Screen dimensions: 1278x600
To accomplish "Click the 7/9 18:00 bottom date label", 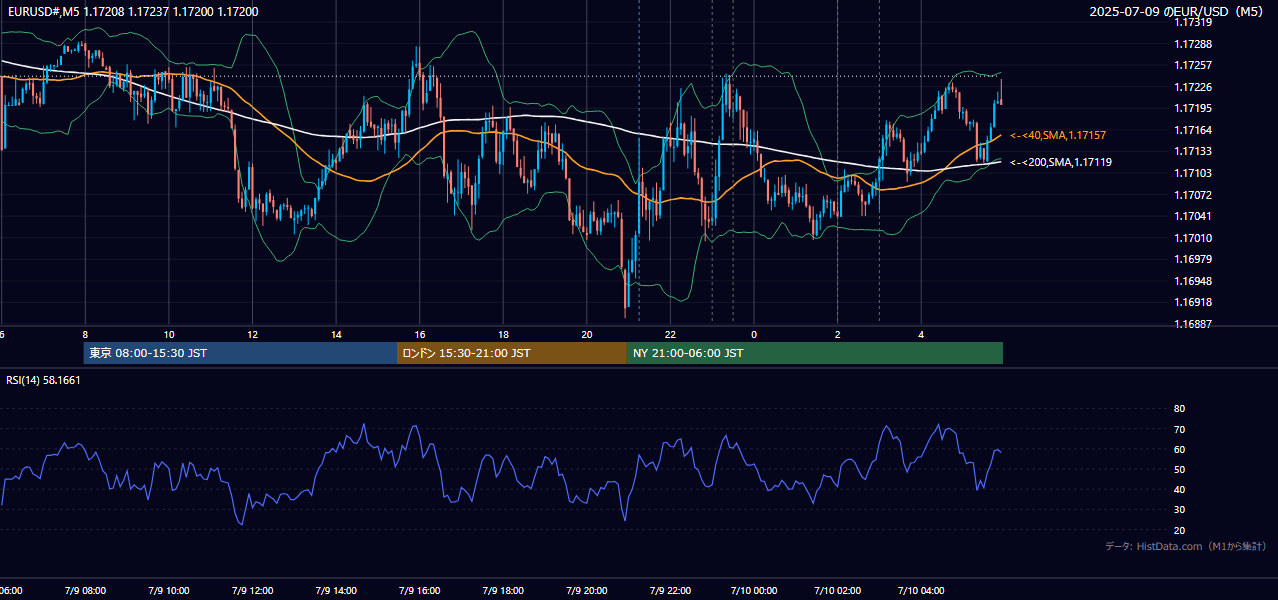I will point(504,590).
